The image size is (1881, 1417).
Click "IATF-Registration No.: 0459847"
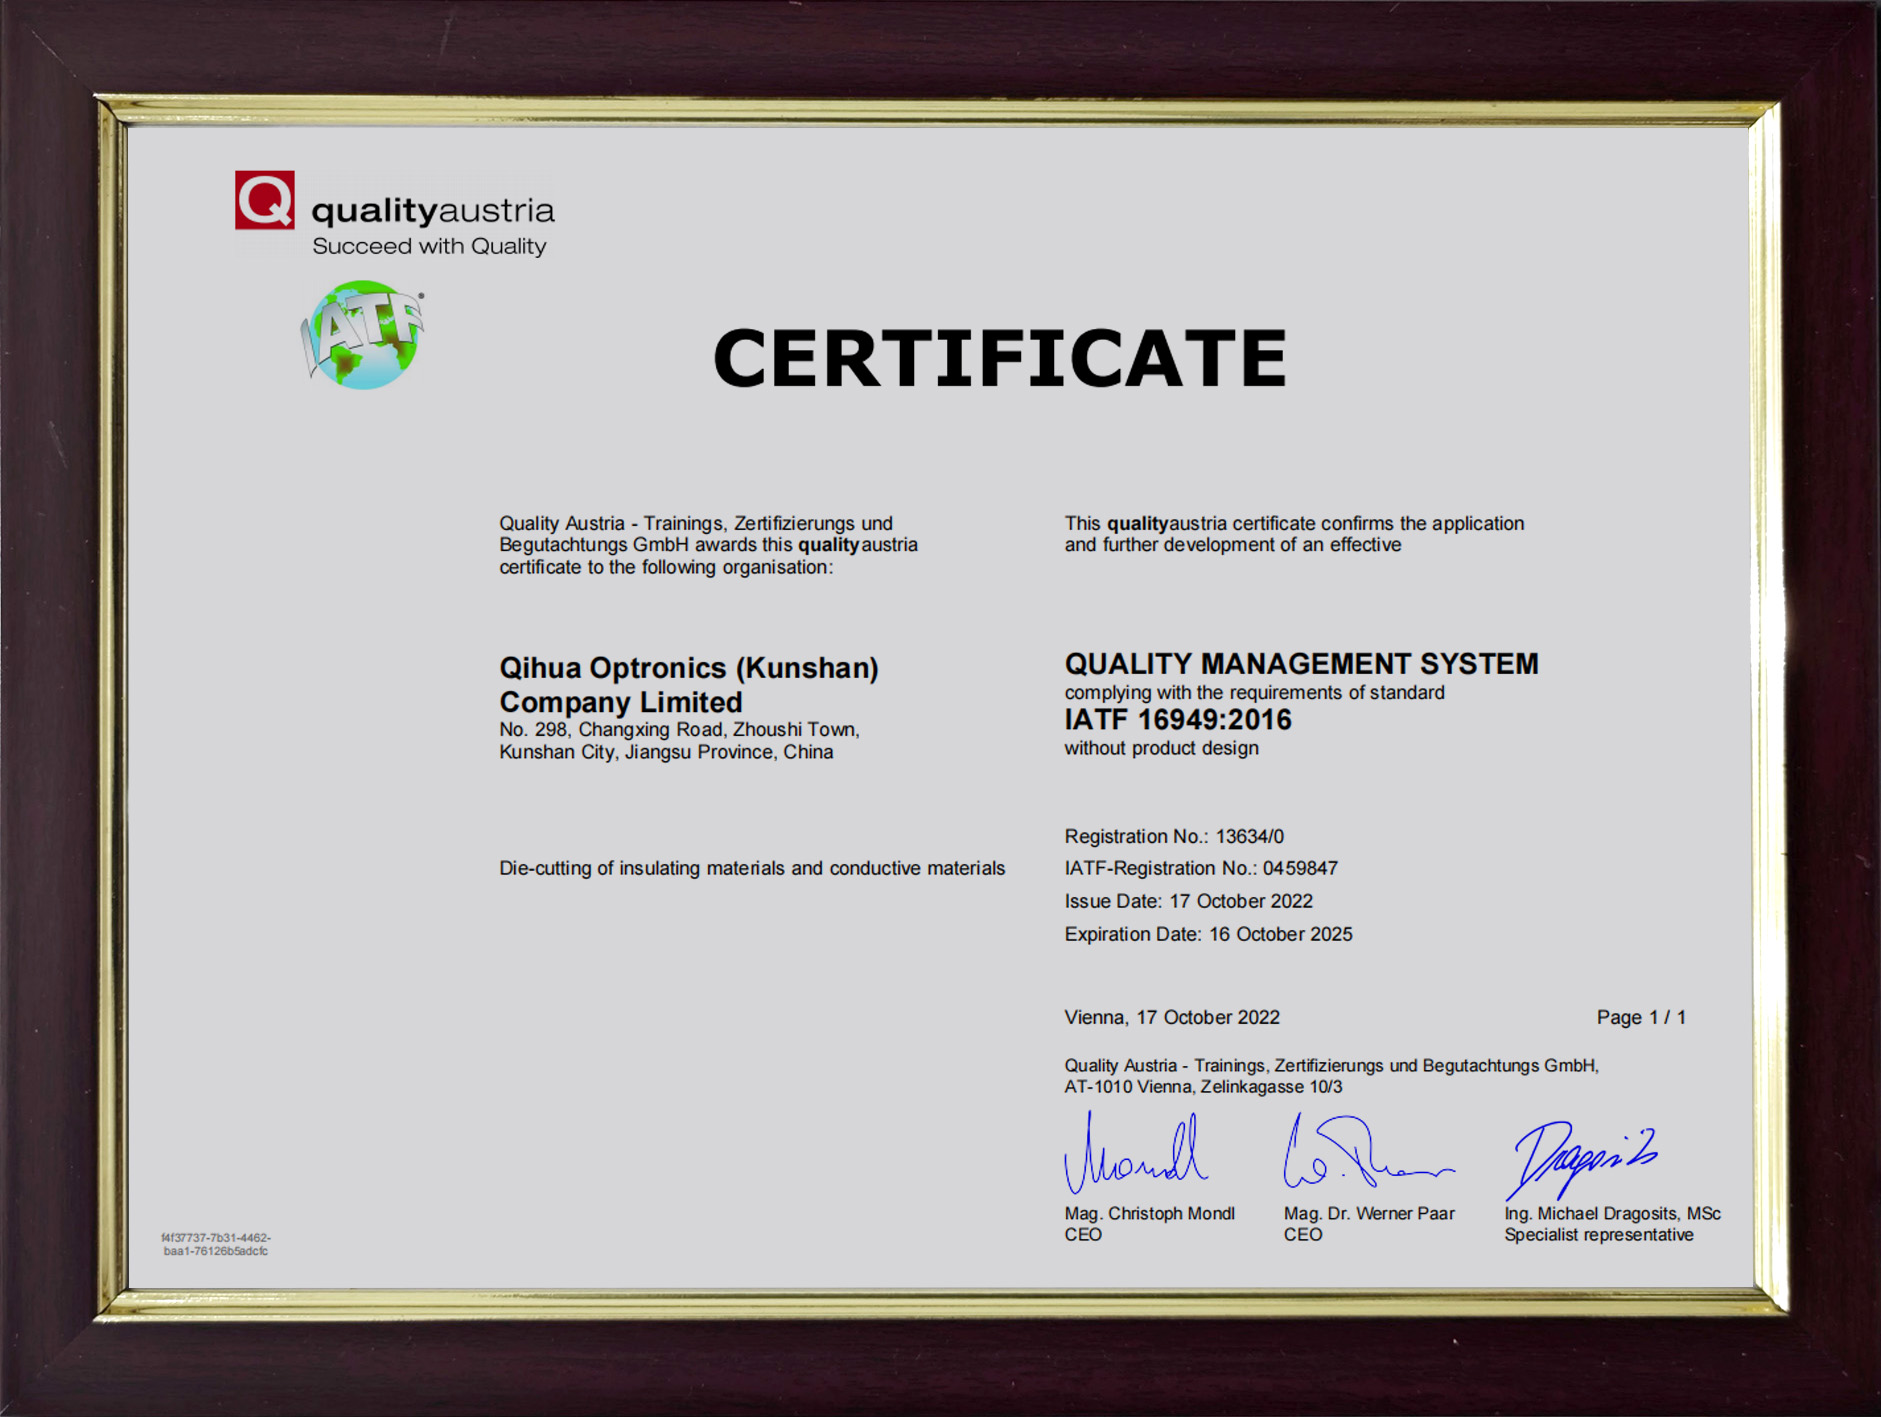coord(1201,868)
